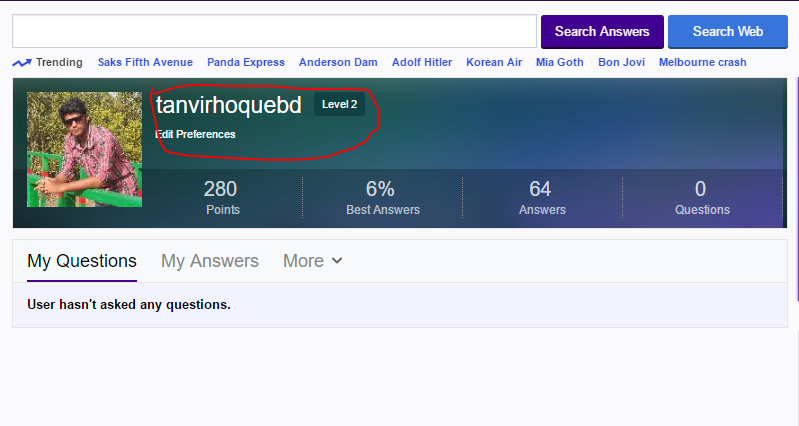Open the Edit Preferences link
799x426 pixels.
pos(196,134)
